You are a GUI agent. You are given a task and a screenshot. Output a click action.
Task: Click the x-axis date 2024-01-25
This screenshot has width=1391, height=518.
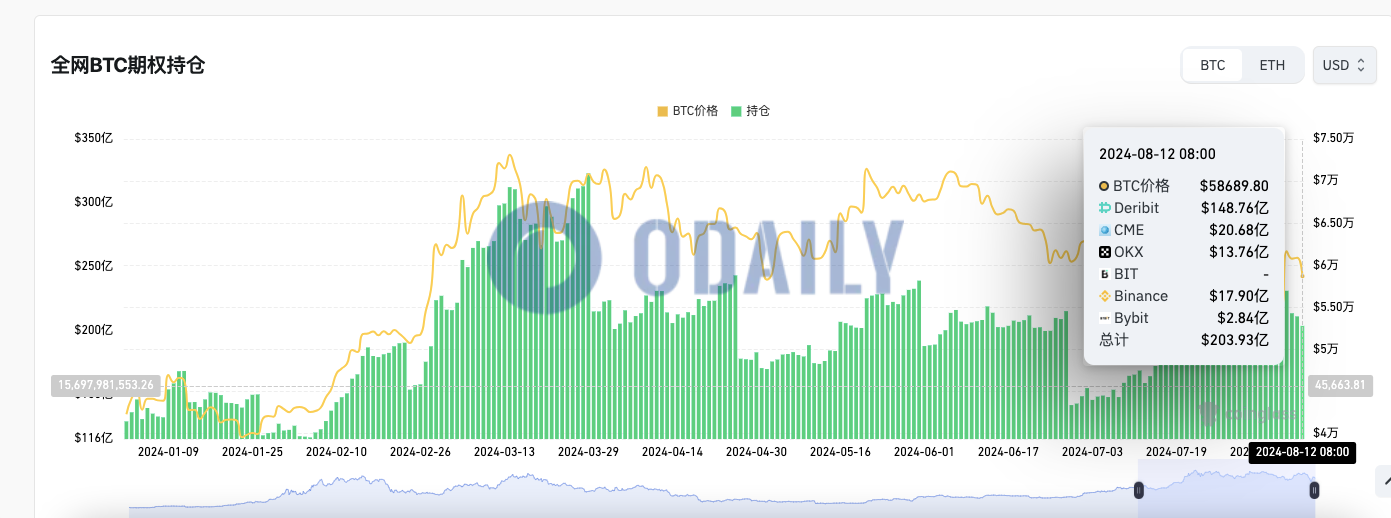tap(252, 452)
